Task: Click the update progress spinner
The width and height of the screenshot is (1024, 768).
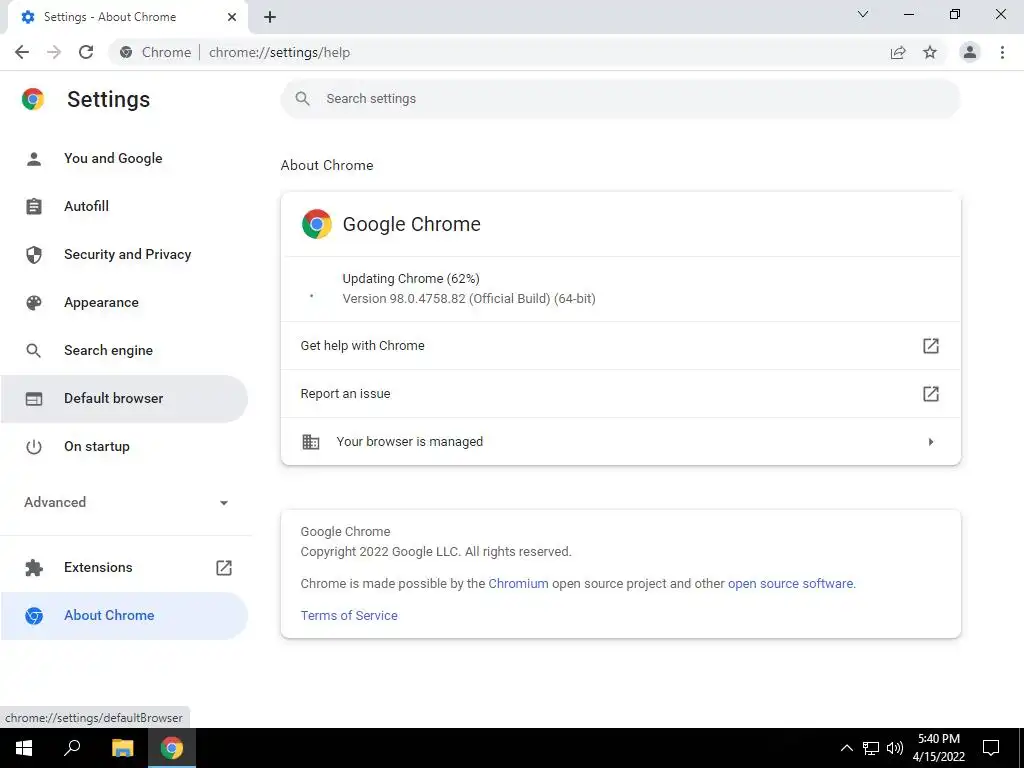Action: [x=312, y=296]
